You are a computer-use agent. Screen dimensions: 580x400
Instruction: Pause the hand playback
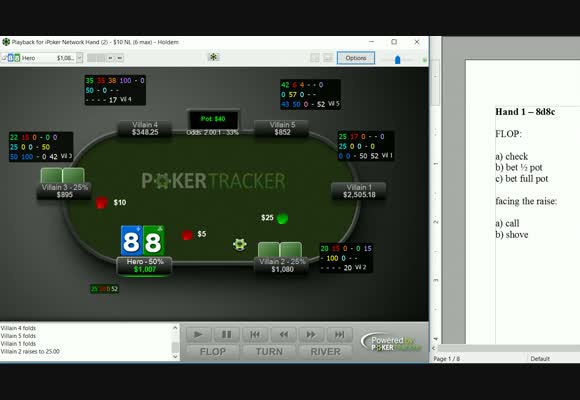[x=226, y=335]
